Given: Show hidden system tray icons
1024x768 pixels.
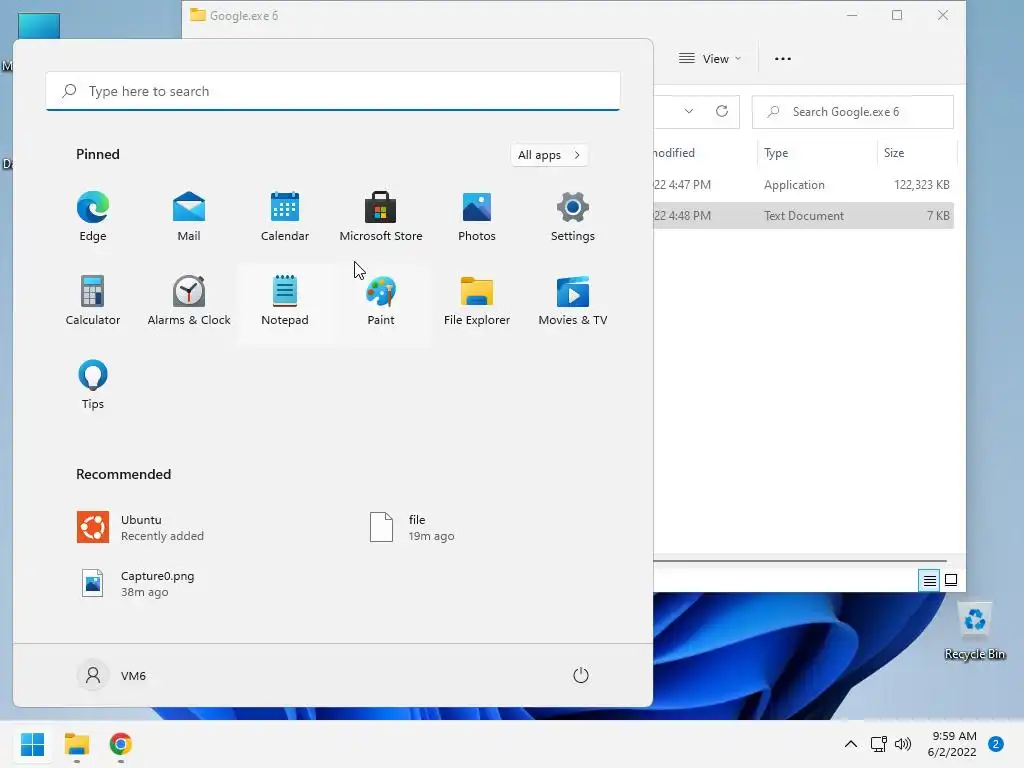Looking at the screenshot, I should [850, 744].
